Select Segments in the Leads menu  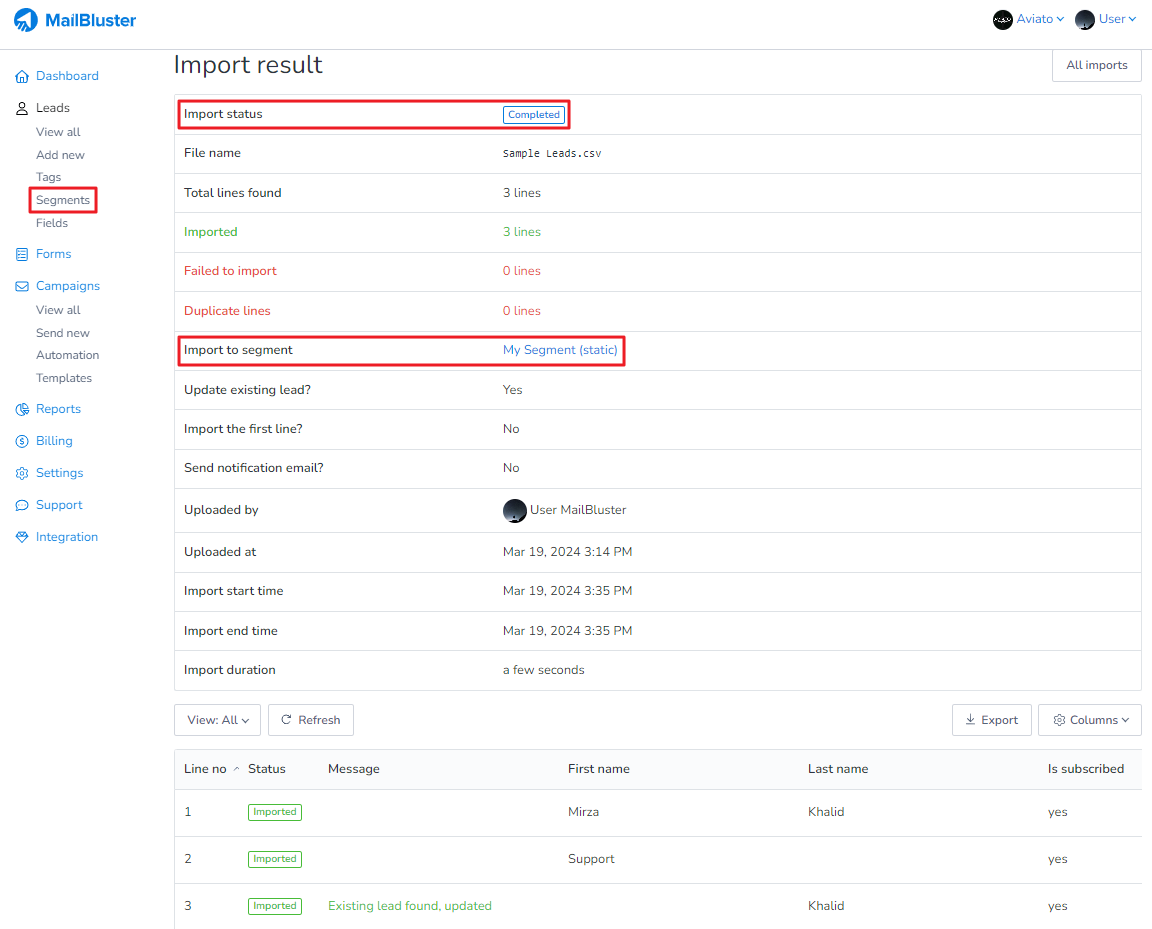[63, 200]
